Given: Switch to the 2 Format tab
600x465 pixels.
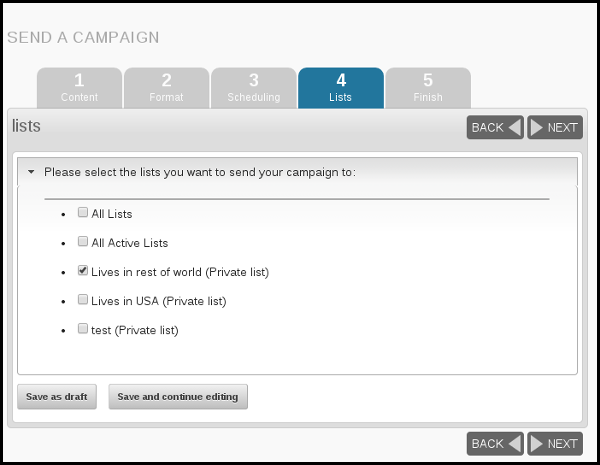Looking at the screenshot, I should (166, 88).
